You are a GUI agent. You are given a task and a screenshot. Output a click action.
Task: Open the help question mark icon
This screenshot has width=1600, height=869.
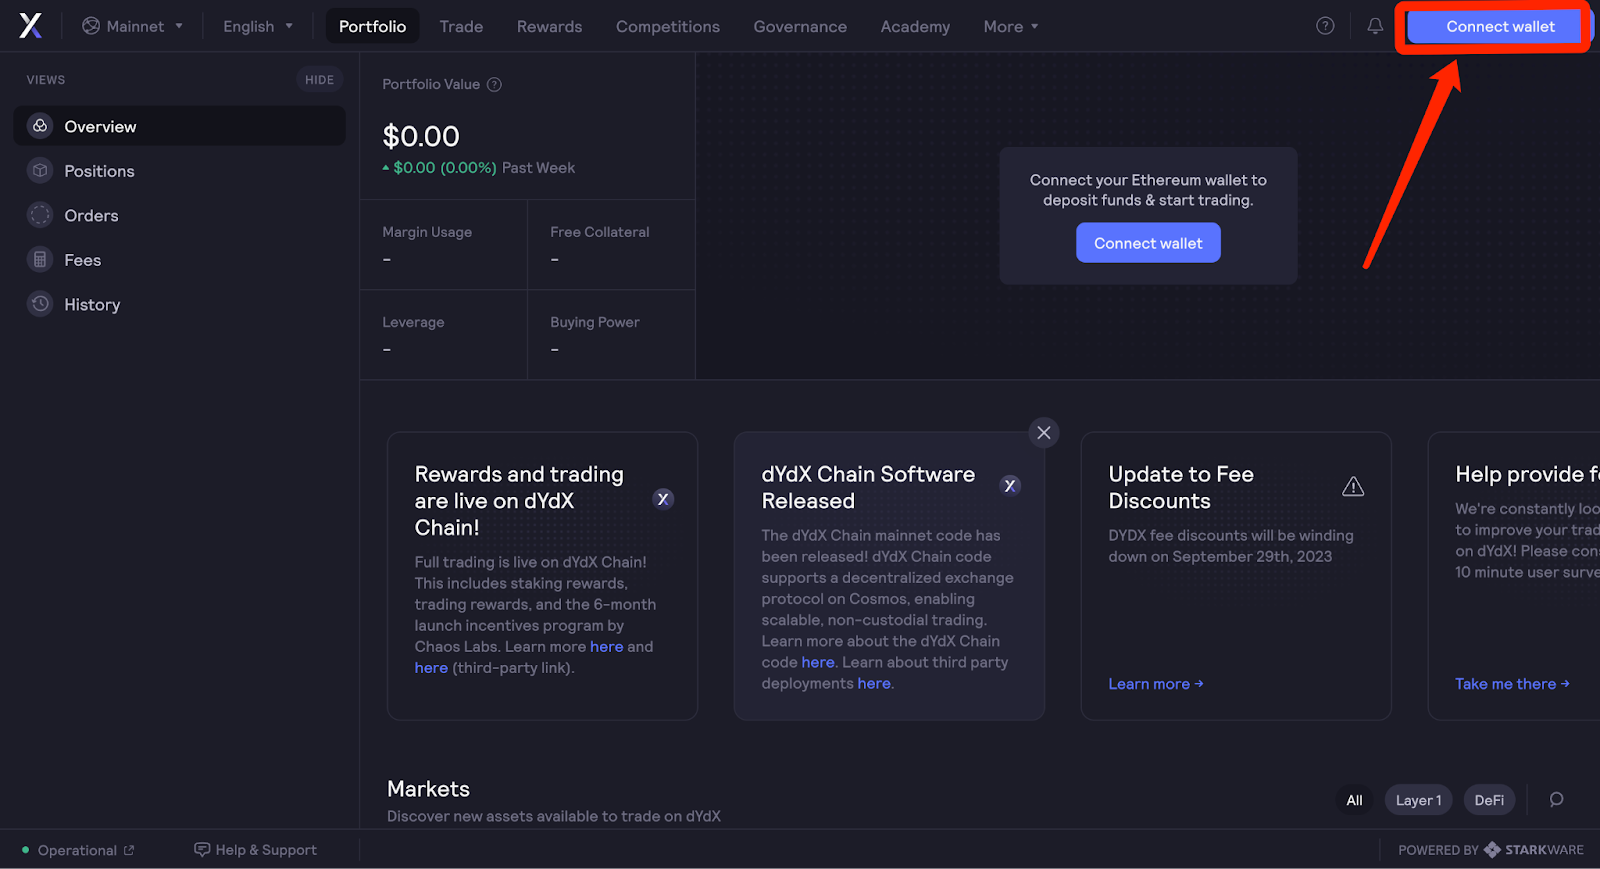click(1325, 26)
